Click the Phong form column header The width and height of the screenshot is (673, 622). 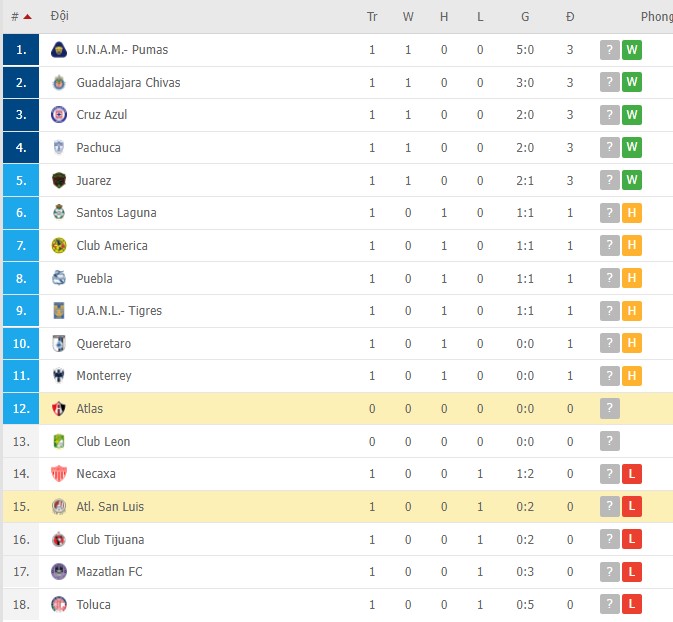pos(655,16)
